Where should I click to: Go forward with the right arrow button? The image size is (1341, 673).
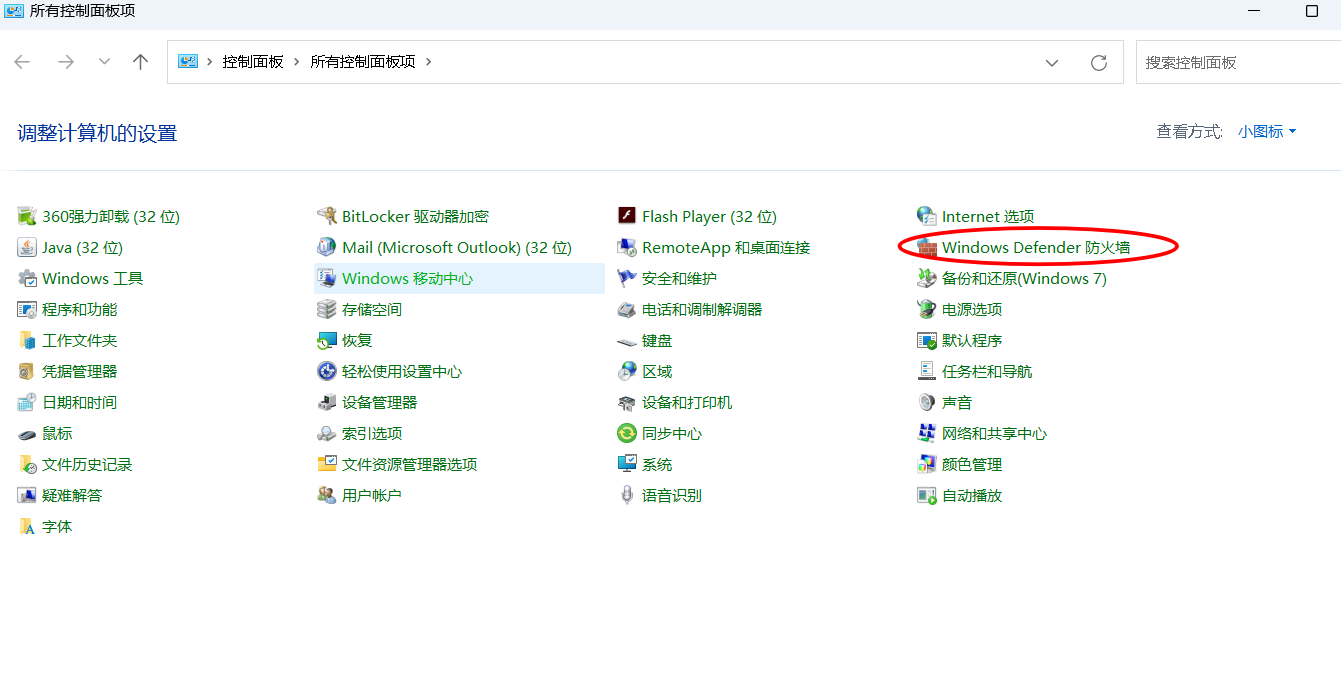tap(66, 62)
